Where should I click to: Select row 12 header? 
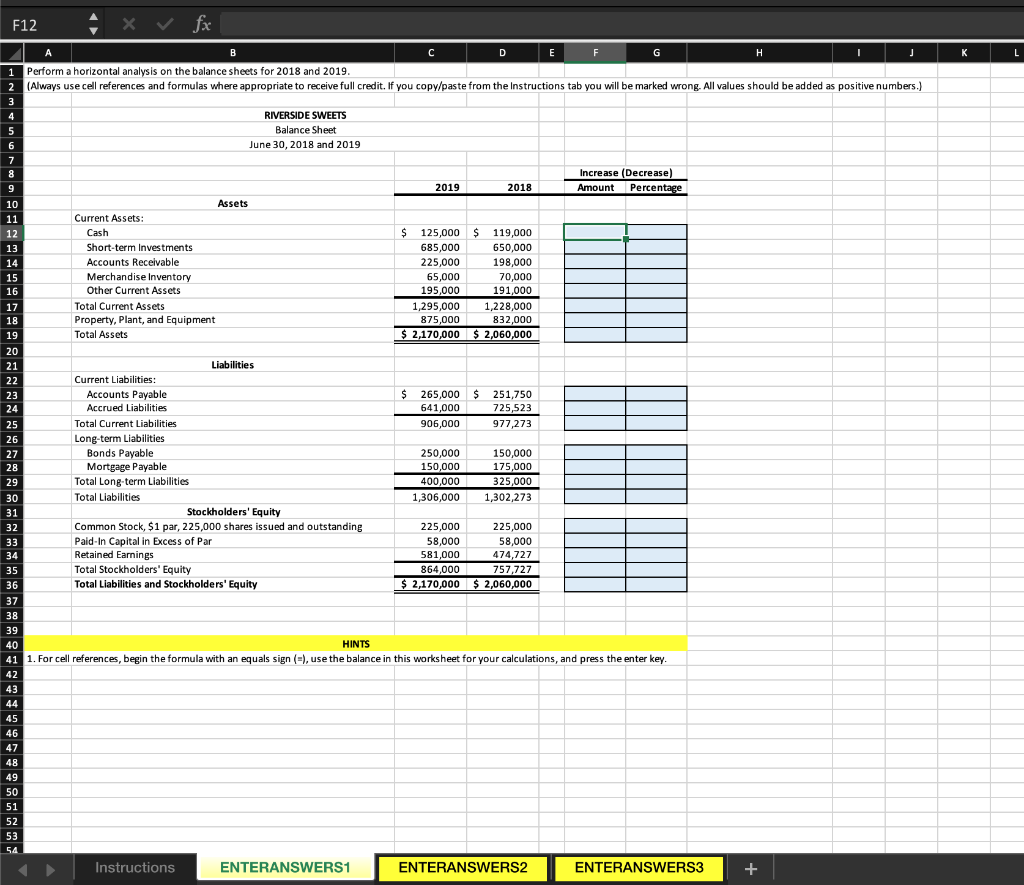coord(10,232)
